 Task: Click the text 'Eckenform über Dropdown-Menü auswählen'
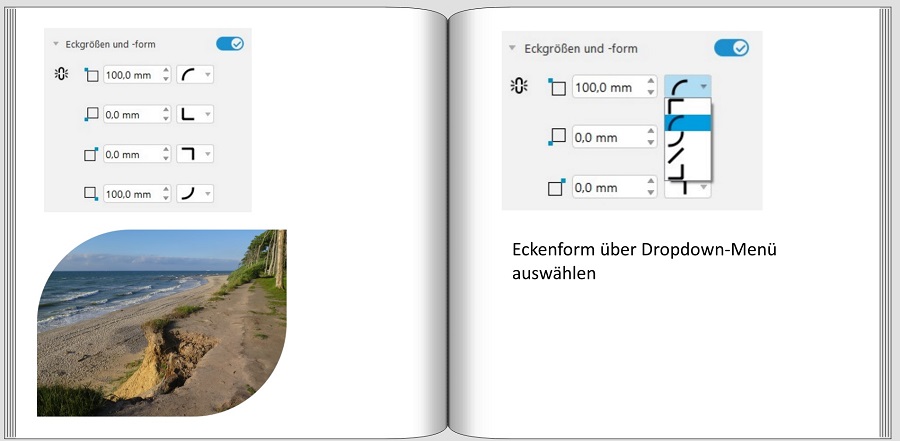(644, 261)
